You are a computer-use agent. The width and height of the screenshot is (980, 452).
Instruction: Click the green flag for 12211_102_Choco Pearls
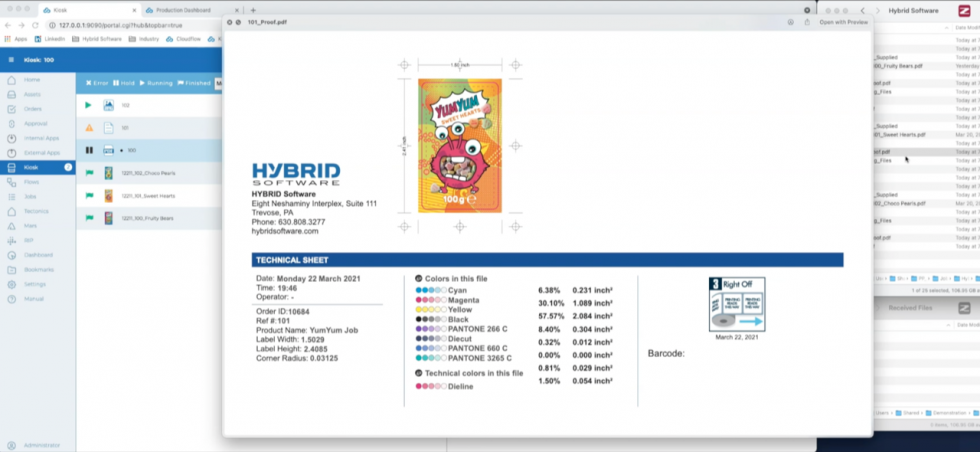pos(89,173)
